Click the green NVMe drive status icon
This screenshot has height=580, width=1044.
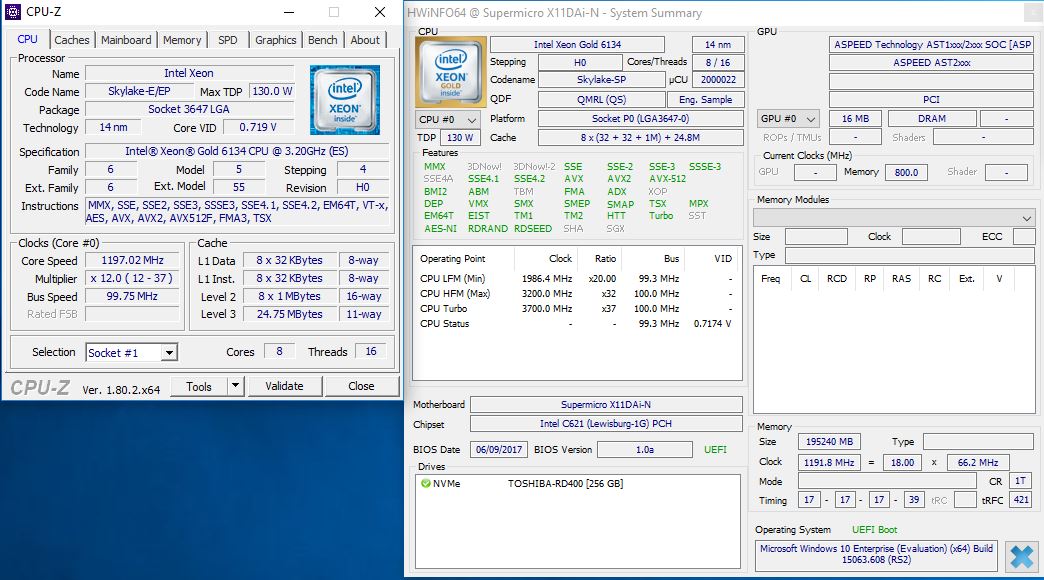(x=426, y=484)
